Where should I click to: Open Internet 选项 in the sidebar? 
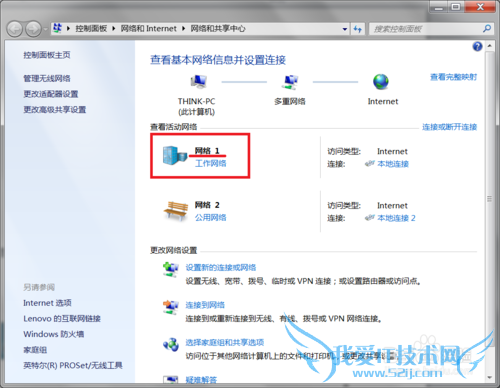(47, 303)
